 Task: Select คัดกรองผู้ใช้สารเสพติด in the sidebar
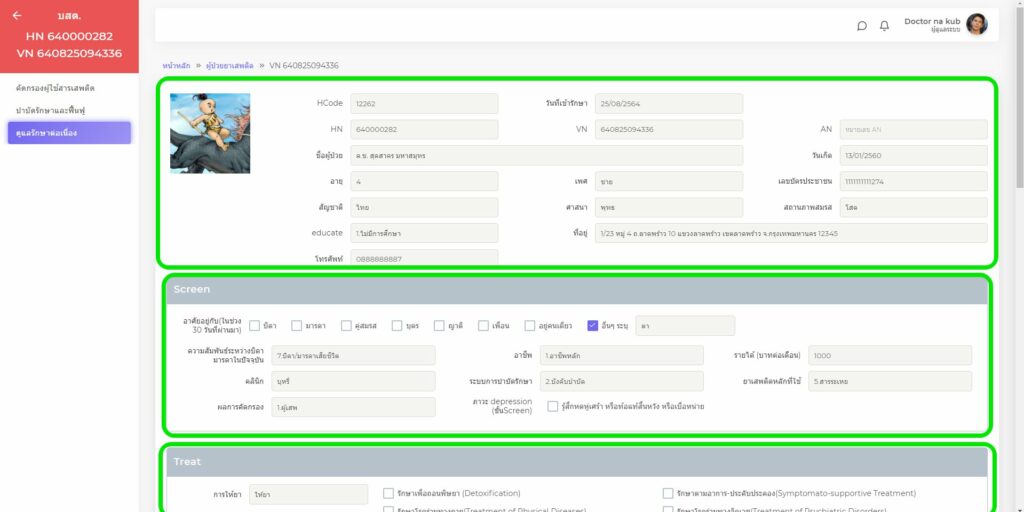pos(56,88)
